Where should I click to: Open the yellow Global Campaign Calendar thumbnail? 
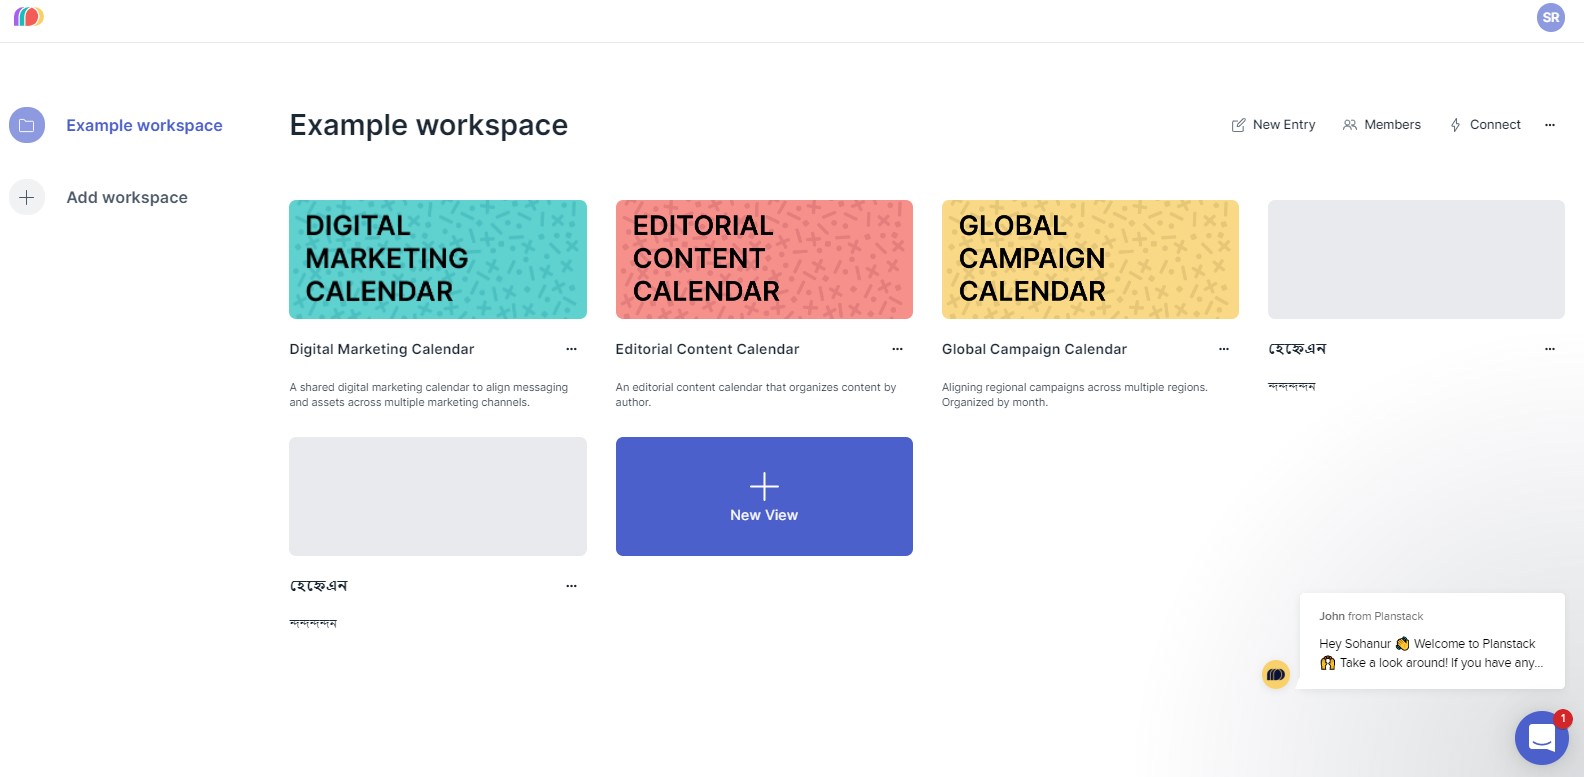click(x=1090, y=259)
